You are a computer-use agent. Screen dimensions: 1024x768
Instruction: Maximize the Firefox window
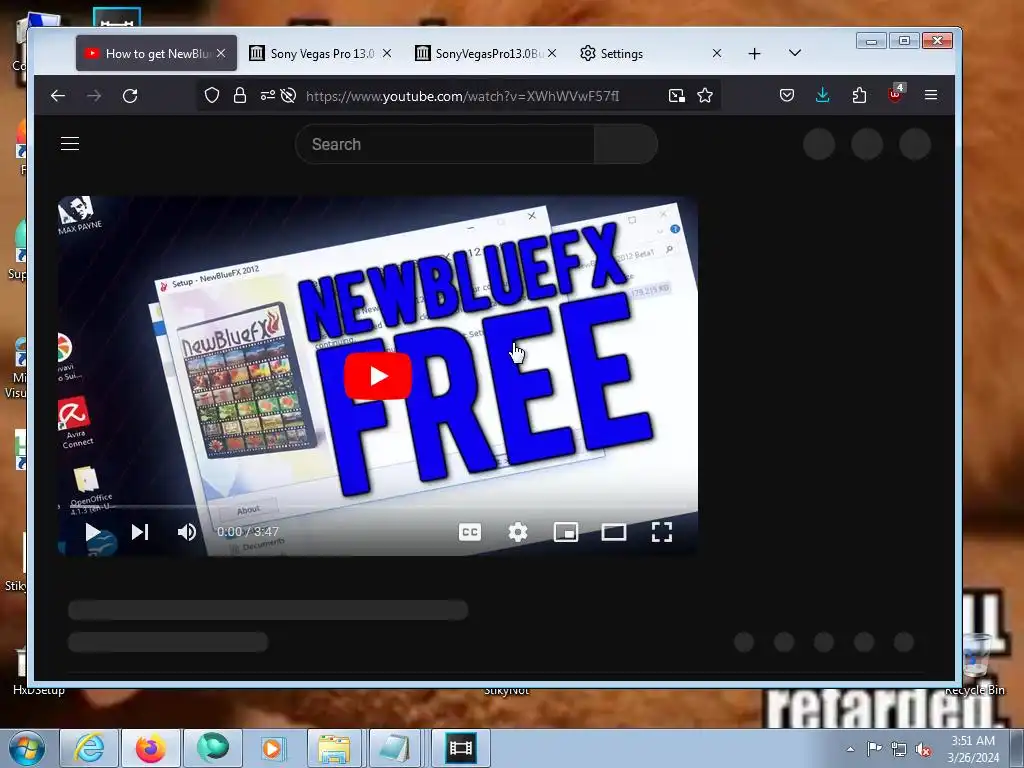pos(904,41)
